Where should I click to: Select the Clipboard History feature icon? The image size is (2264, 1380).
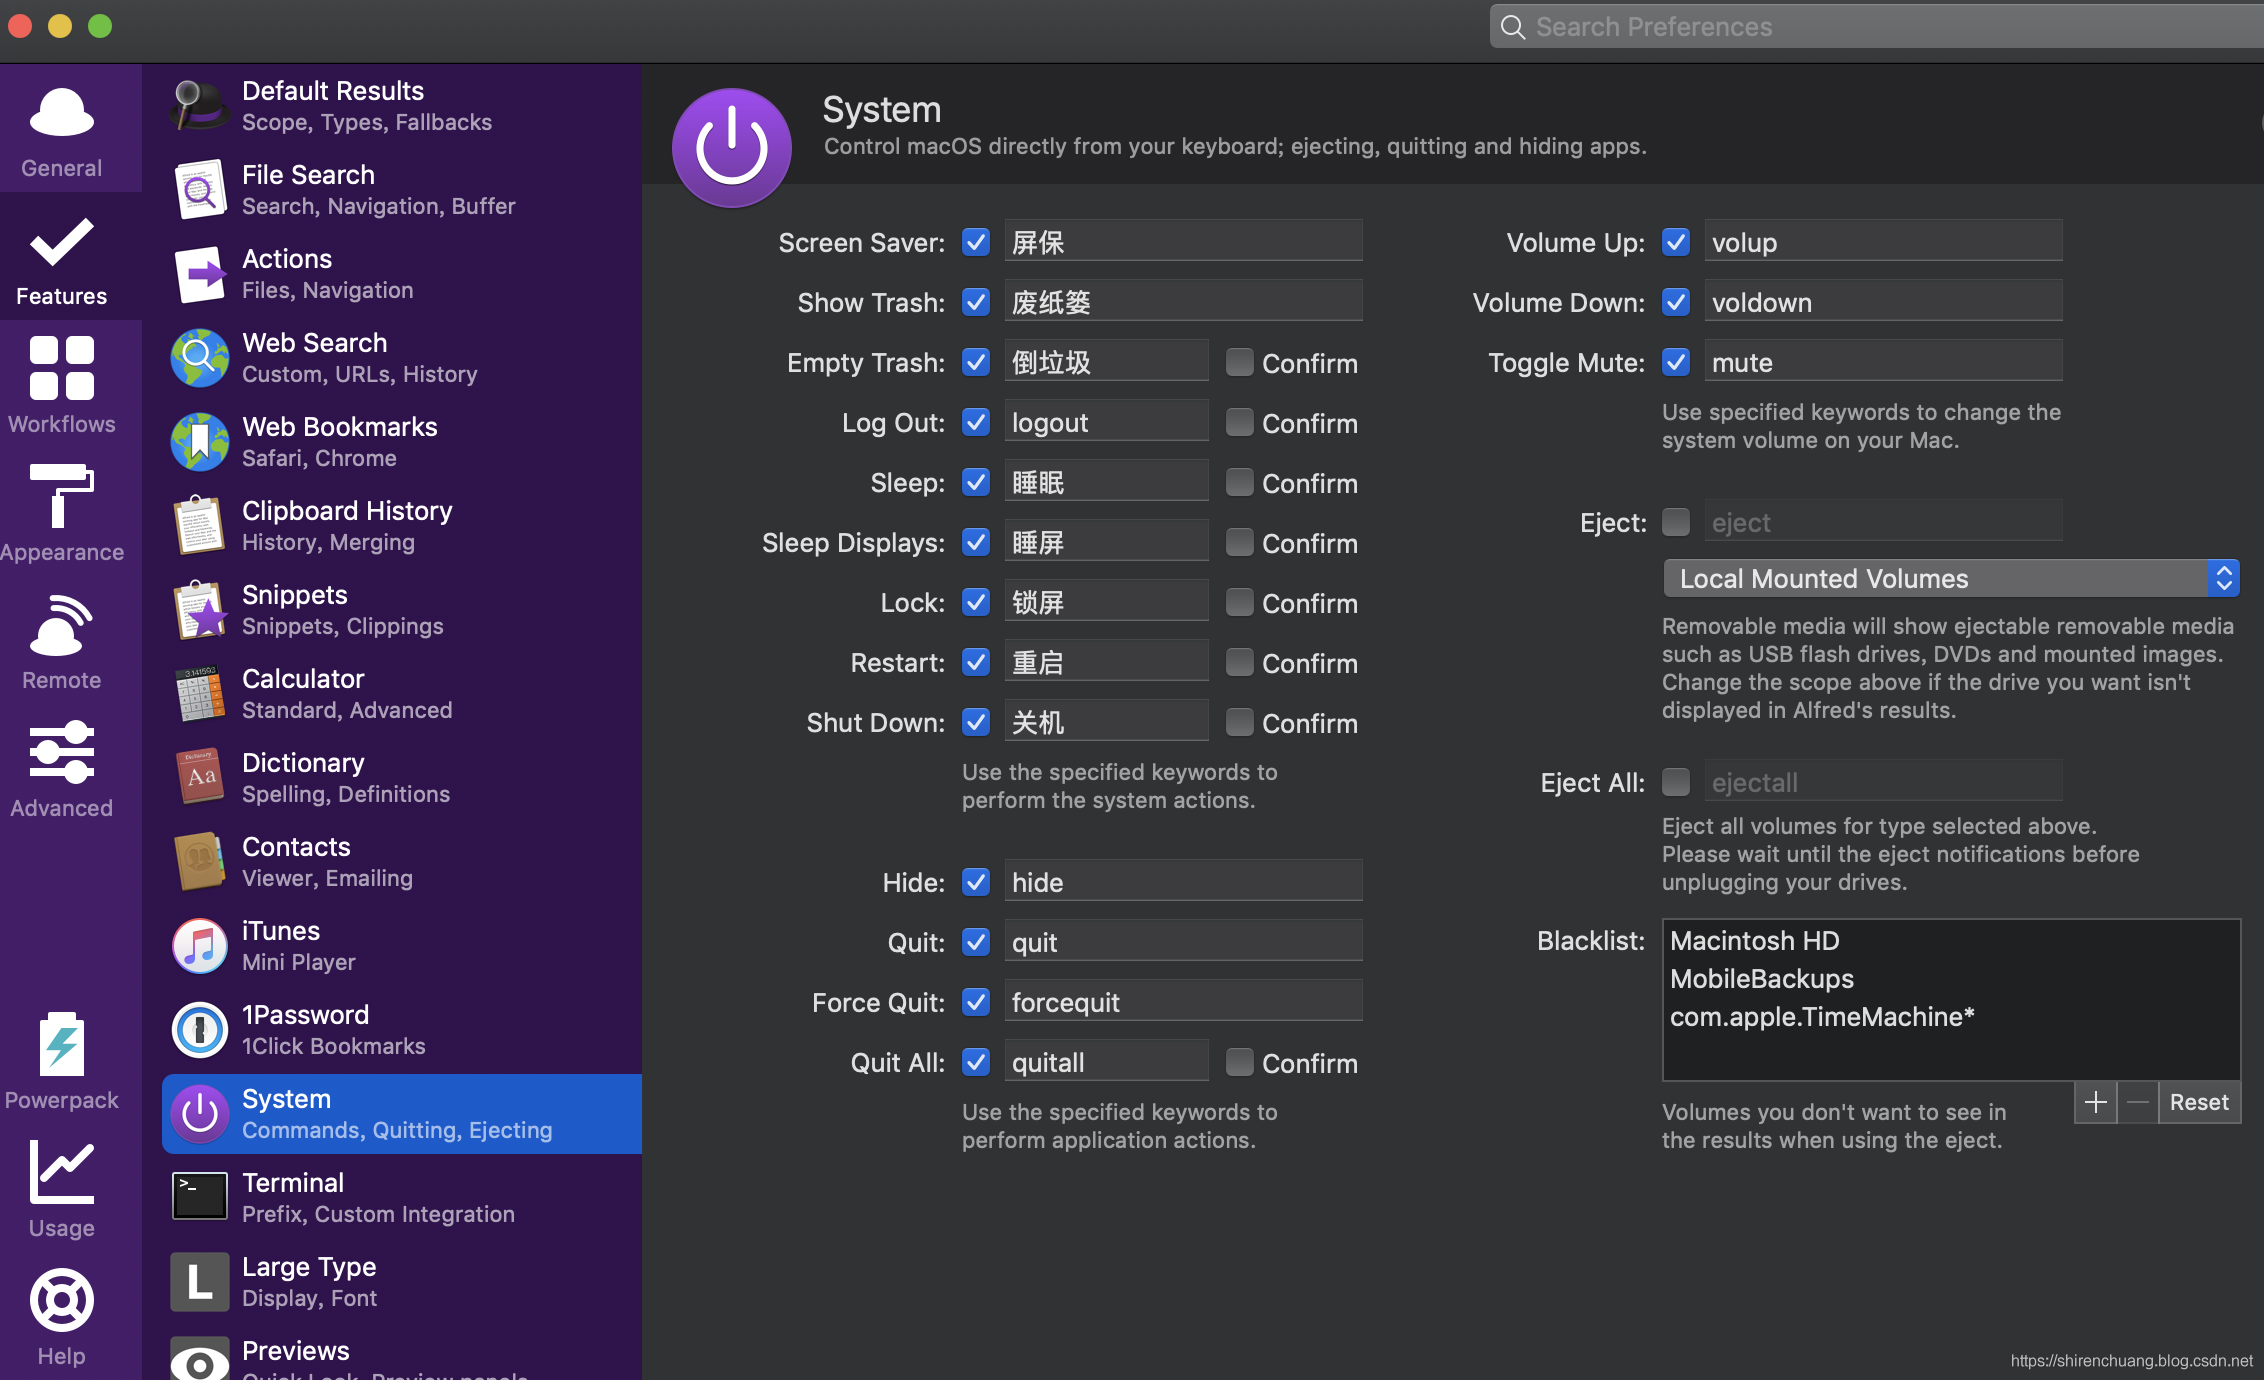pyautogui.click(x=200, y=526)
